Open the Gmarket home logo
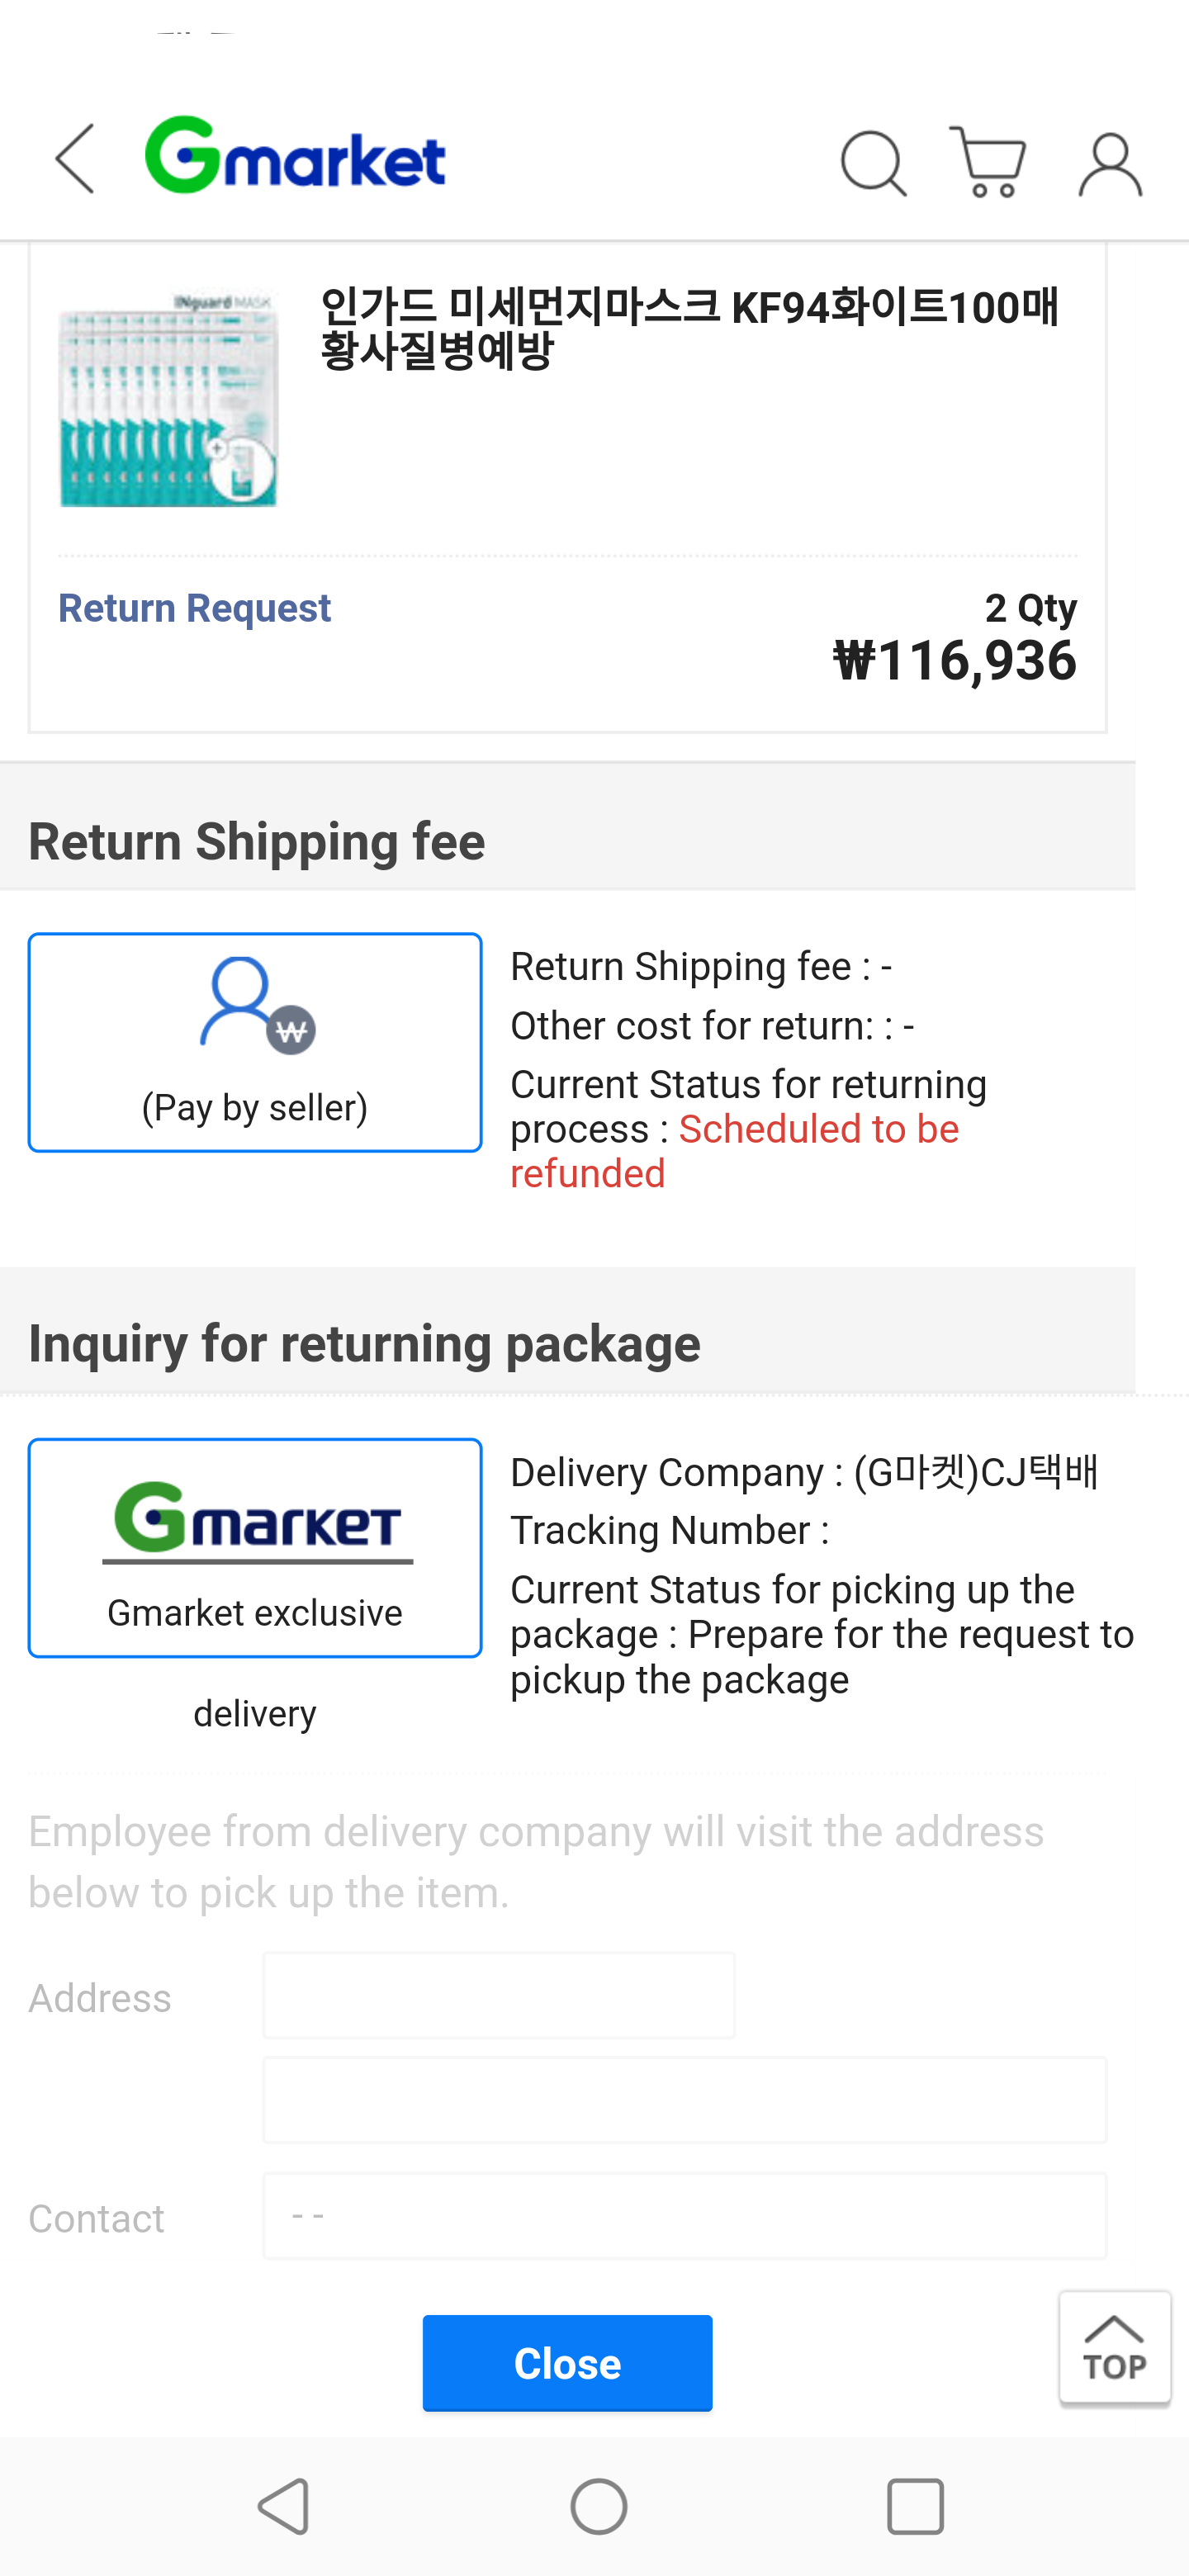The height and width of the screenshot is (2576, 1189). point(295,156)
